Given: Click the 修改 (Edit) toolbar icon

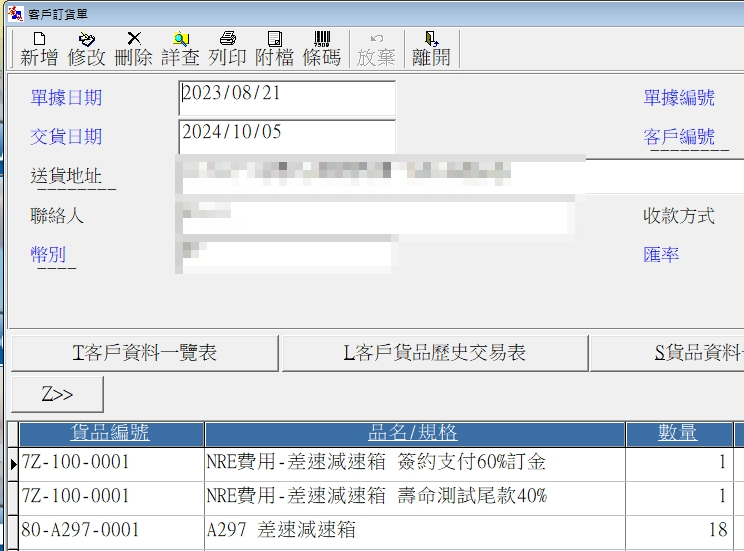Looking at the screenshot, I should tap(87, 49).
